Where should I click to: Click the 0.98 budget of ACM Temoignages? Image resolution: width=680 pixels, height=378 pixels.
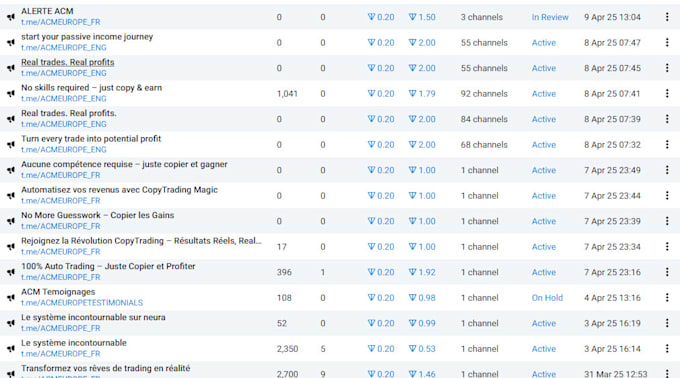[422, 298]
